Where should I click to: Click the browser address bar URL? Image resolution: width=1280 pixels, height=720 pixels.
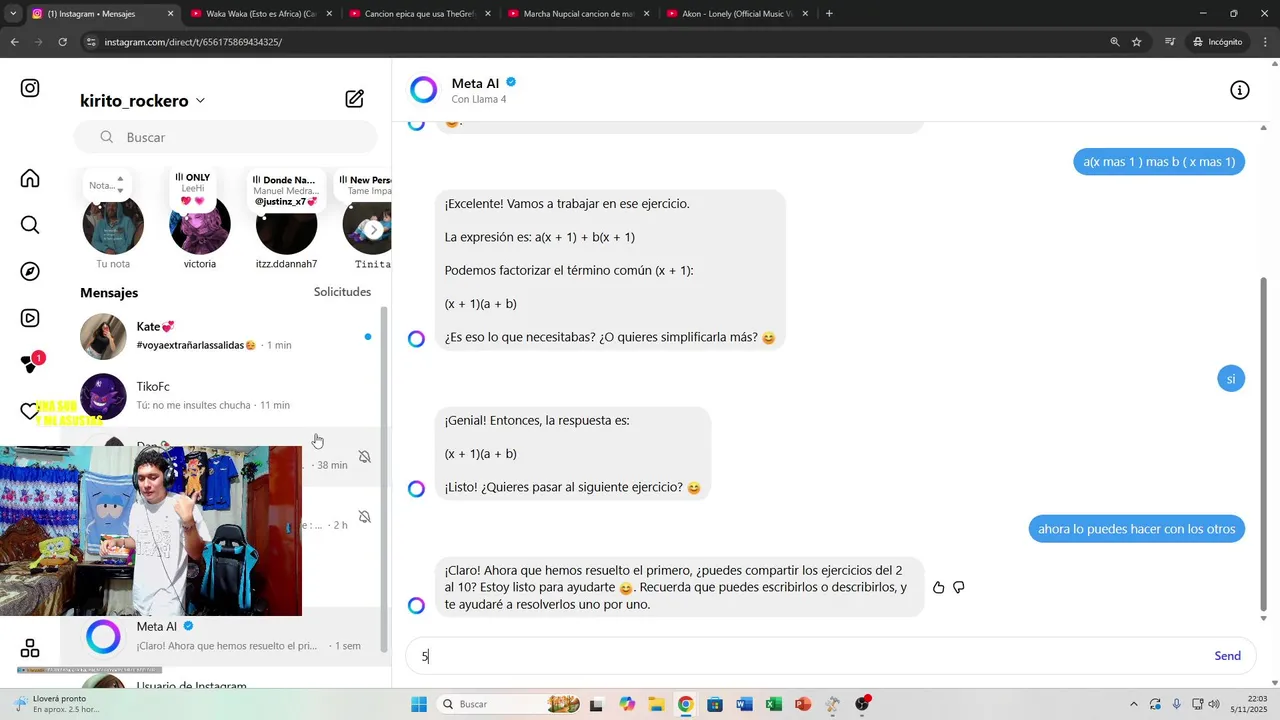(193, 42)
